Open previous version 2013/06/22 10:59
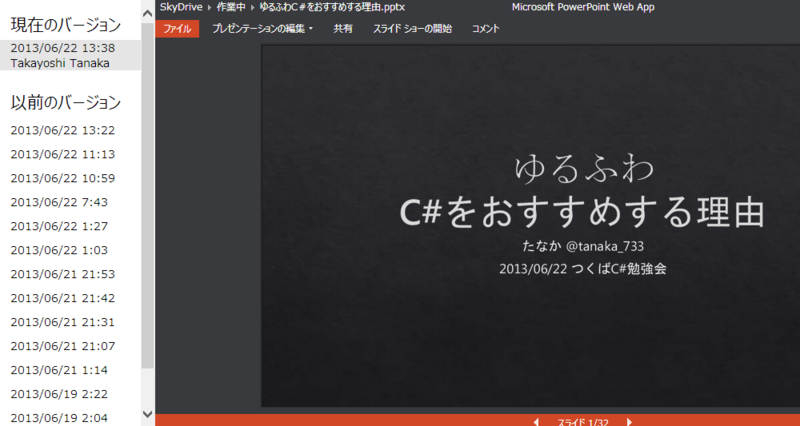The height and width of the screenshot is (426, 800). 63,178
